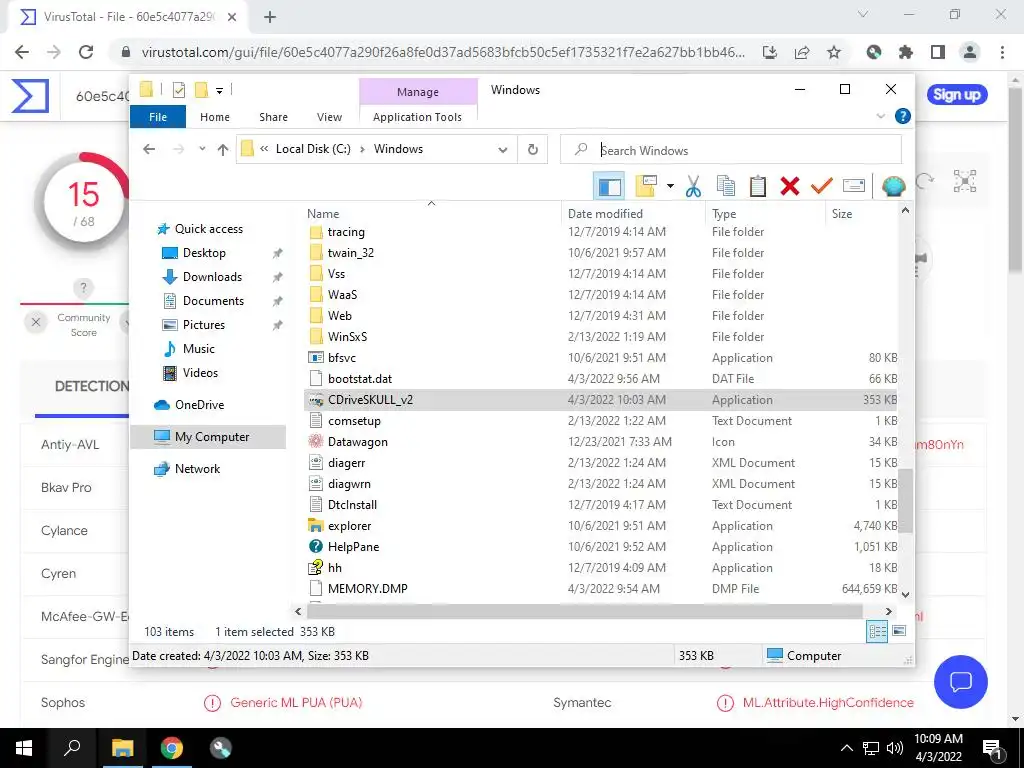Open the Share ribbon tab
This screenshot has height=768, width=1024.
tap(273, 117)
